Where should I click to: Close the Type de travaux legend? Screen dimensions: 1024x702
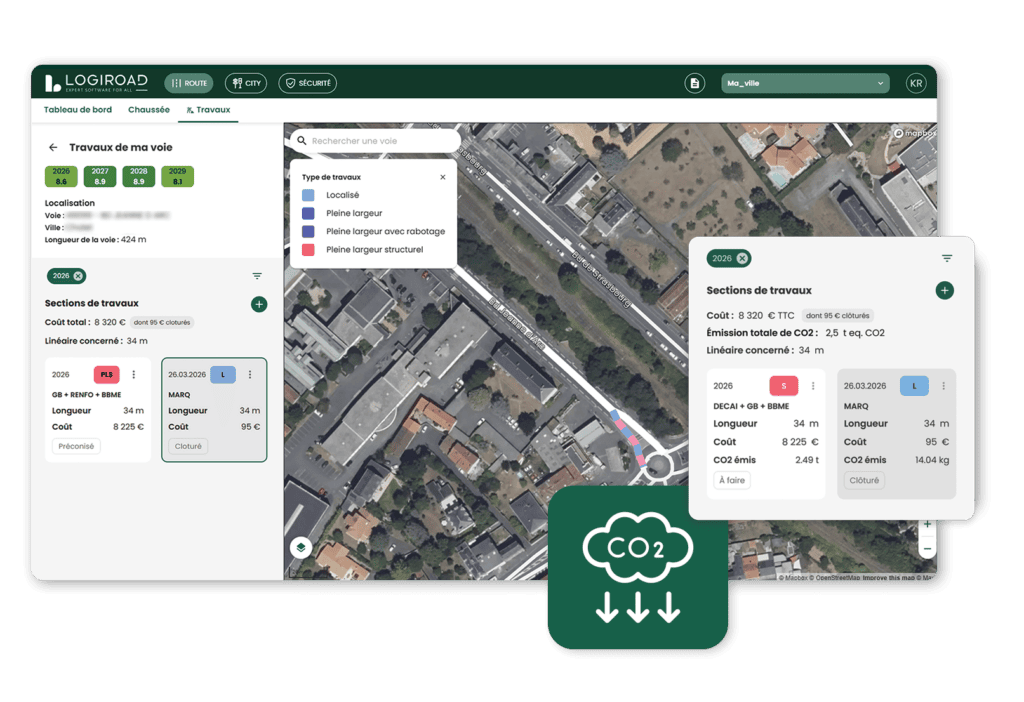443,177
